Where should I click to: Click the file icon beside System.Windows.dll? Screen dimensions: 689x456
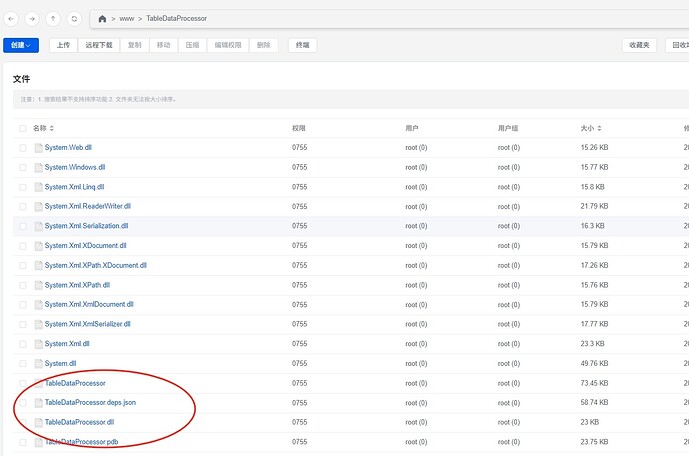(39, 167)
